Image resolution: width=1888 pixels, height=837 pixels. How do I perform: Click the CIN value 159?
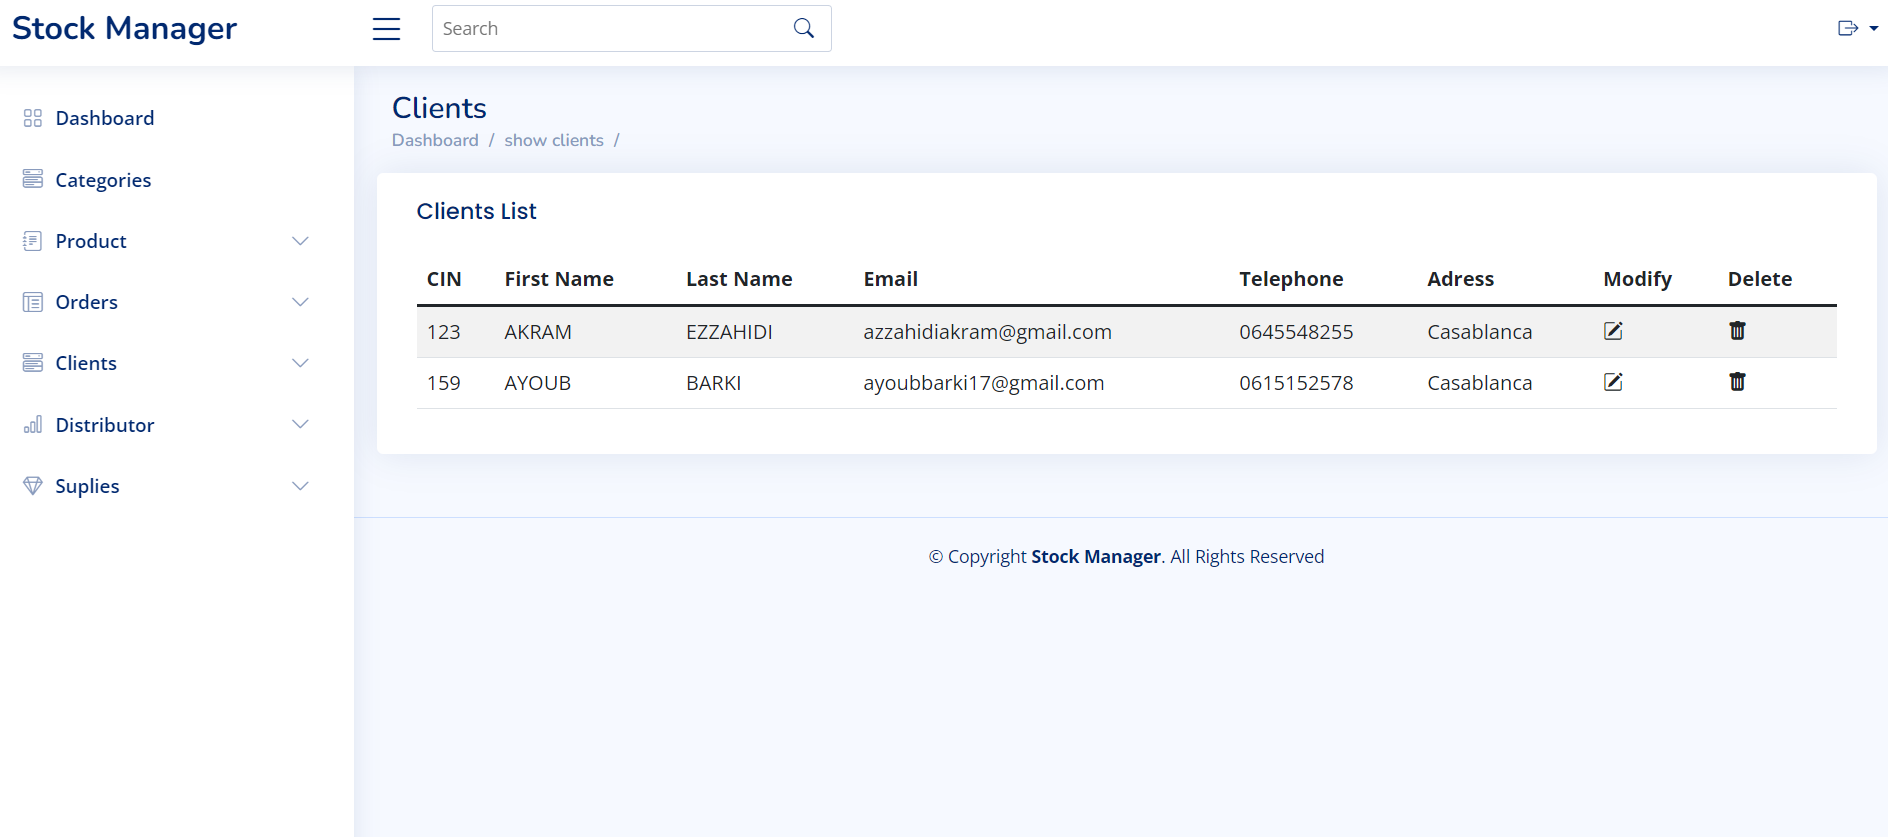click(444, 383)
